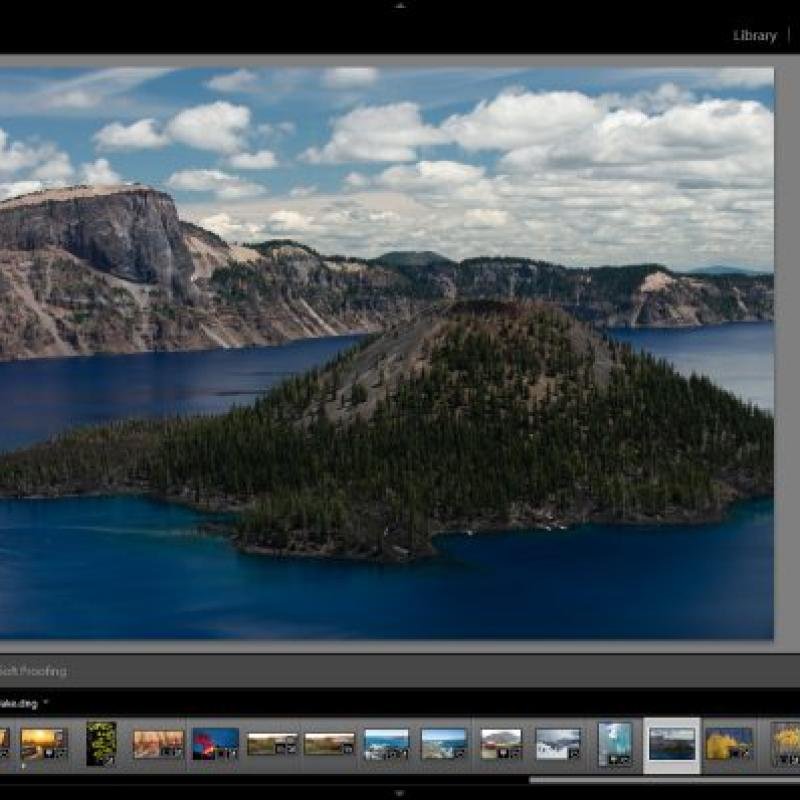Click the filmstrip horizontal scrollbar
Viewport: 800px width, 800px height.
click(664, 780)
